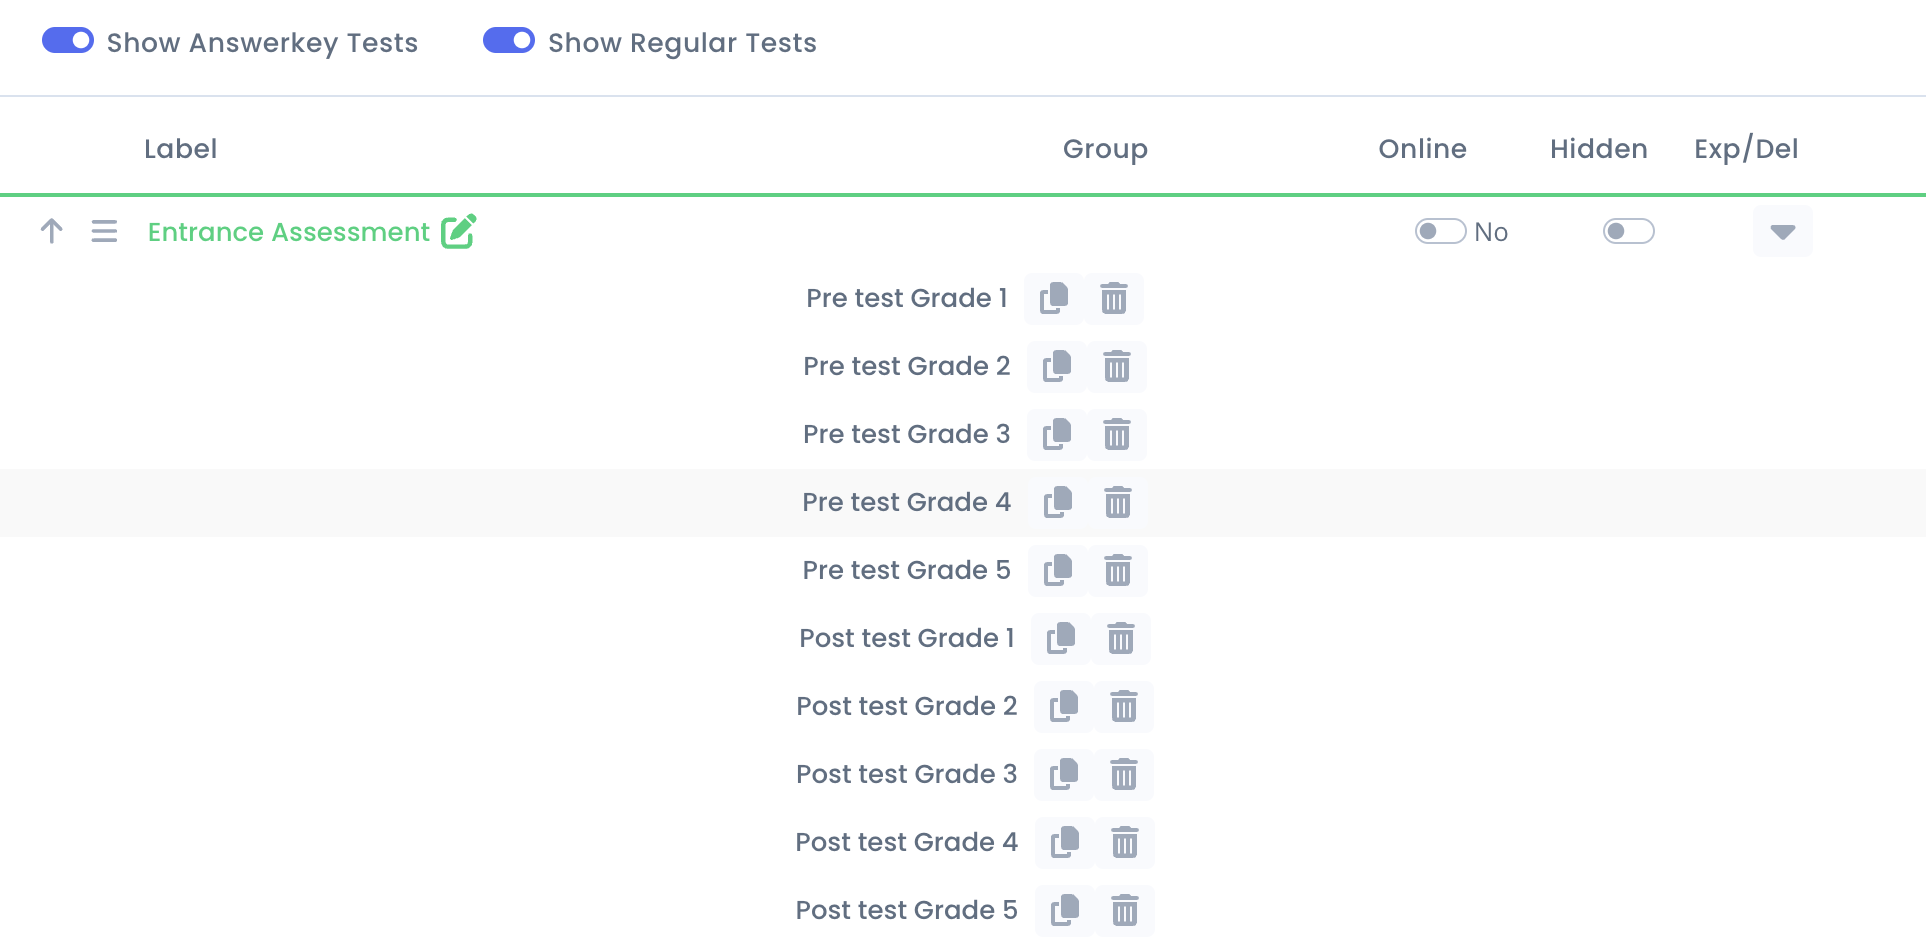This screenshot has height=938, width=1926.
Task: Click the Label column header
Action: pyautogui.click(x=181, y=149)
